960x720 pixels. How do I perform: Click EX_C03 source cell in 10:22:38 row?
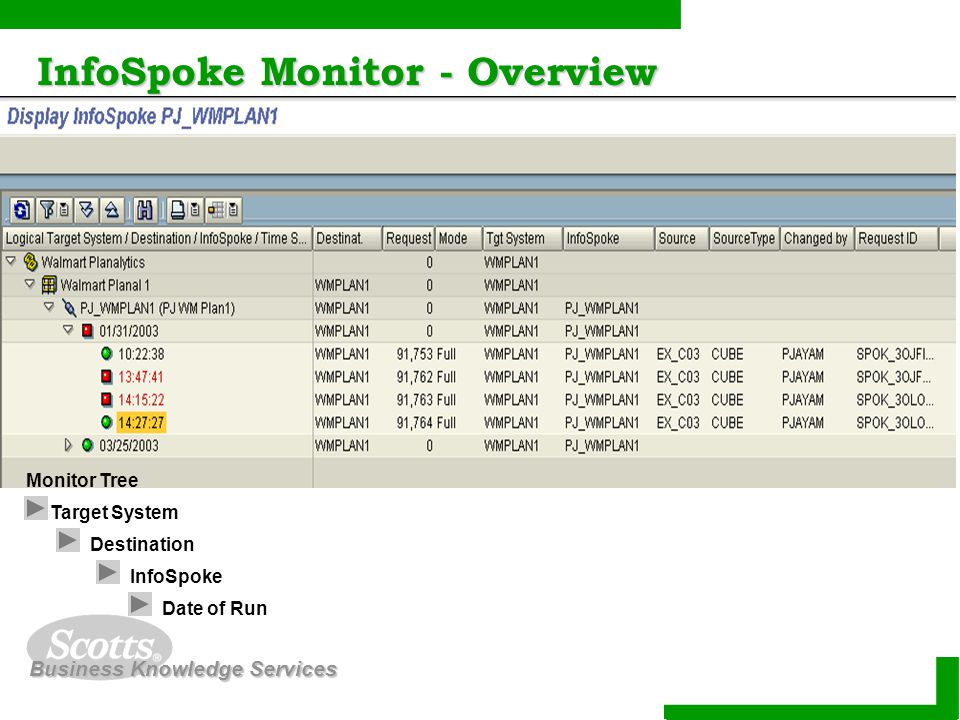(678, 354)
